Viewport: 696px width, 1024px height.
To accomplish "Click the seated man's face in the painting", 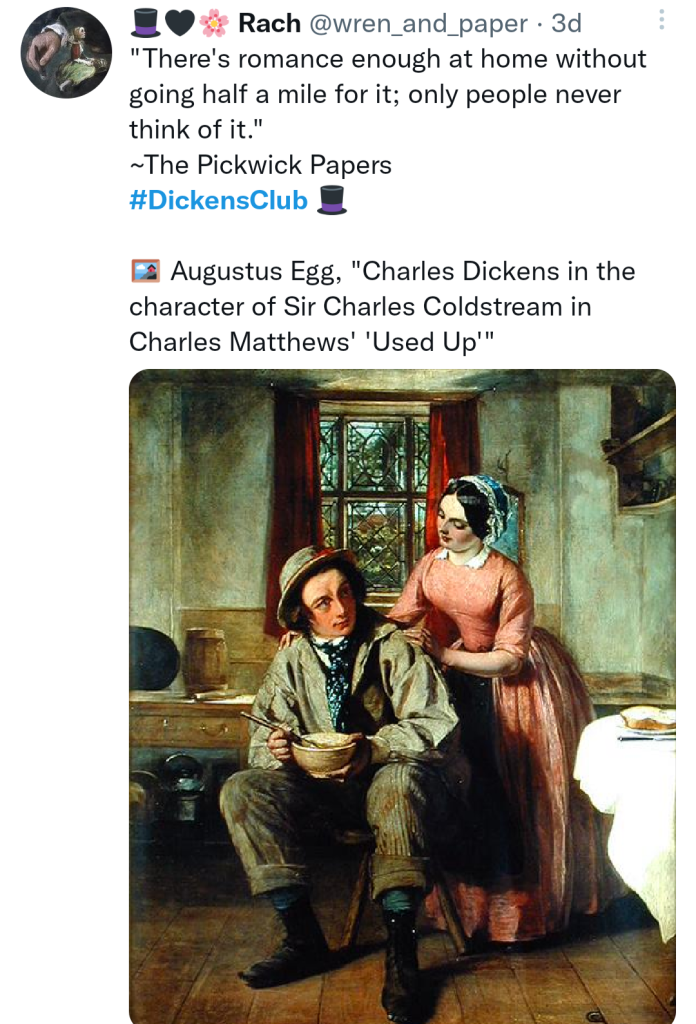I will [330, 607].
